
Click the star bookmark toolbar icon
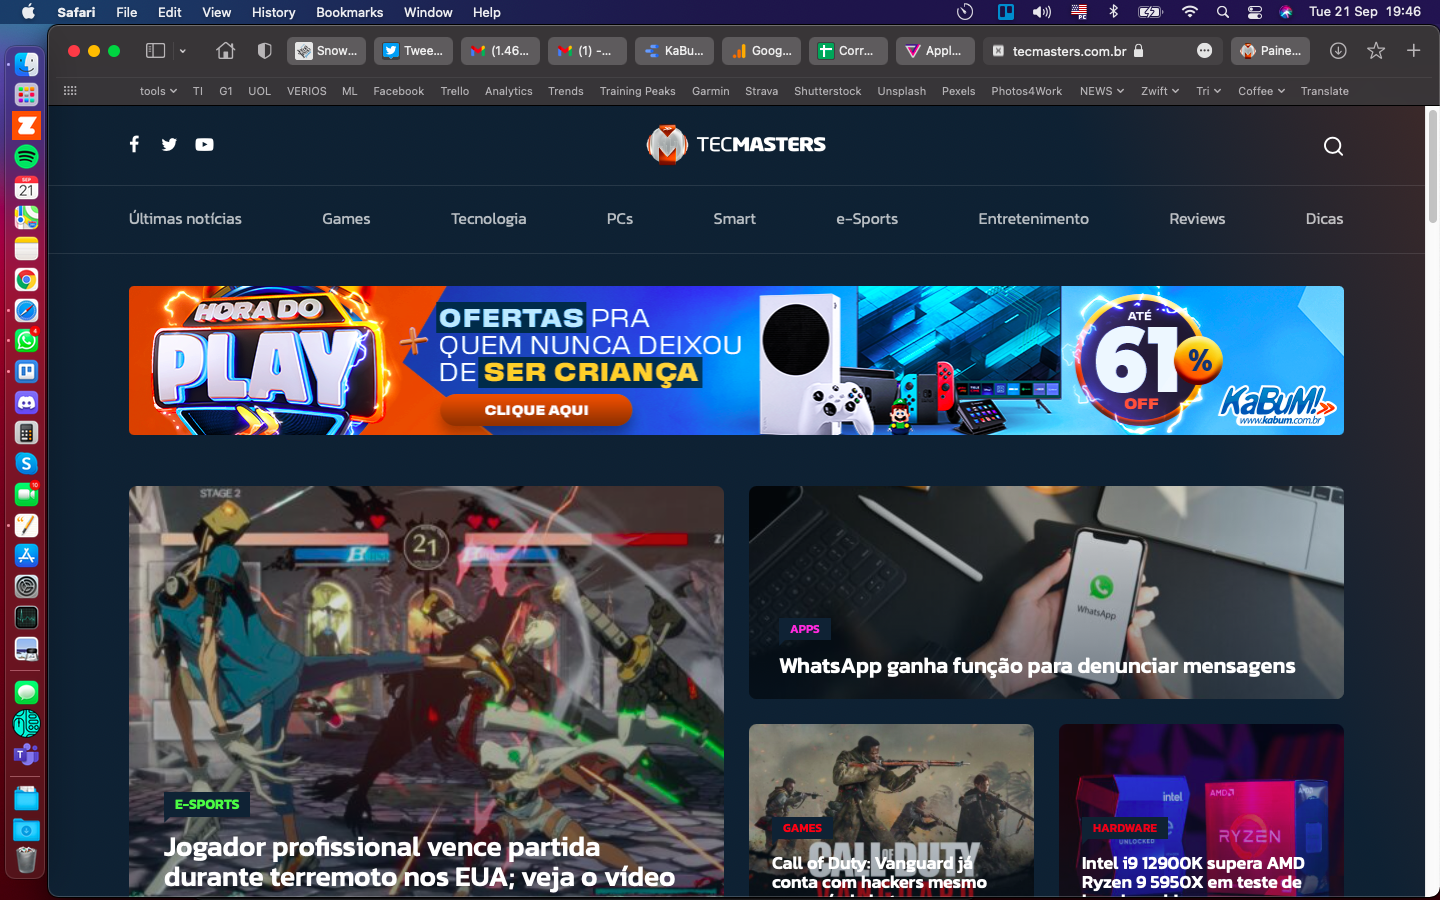point(1376,50)
